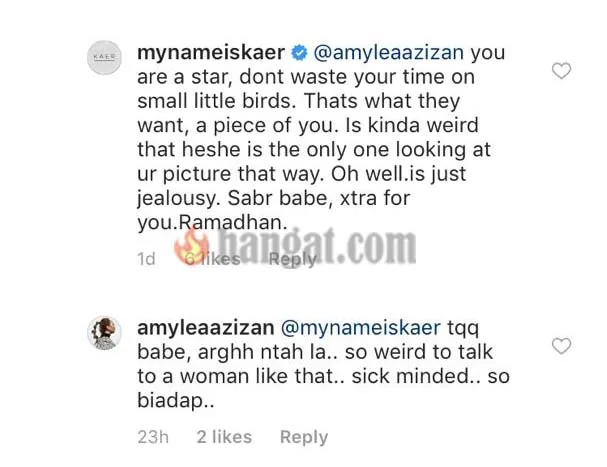Viewport: 607px width, 467px height.
Task: Click the blue verified badge
Action: (299, 53)
